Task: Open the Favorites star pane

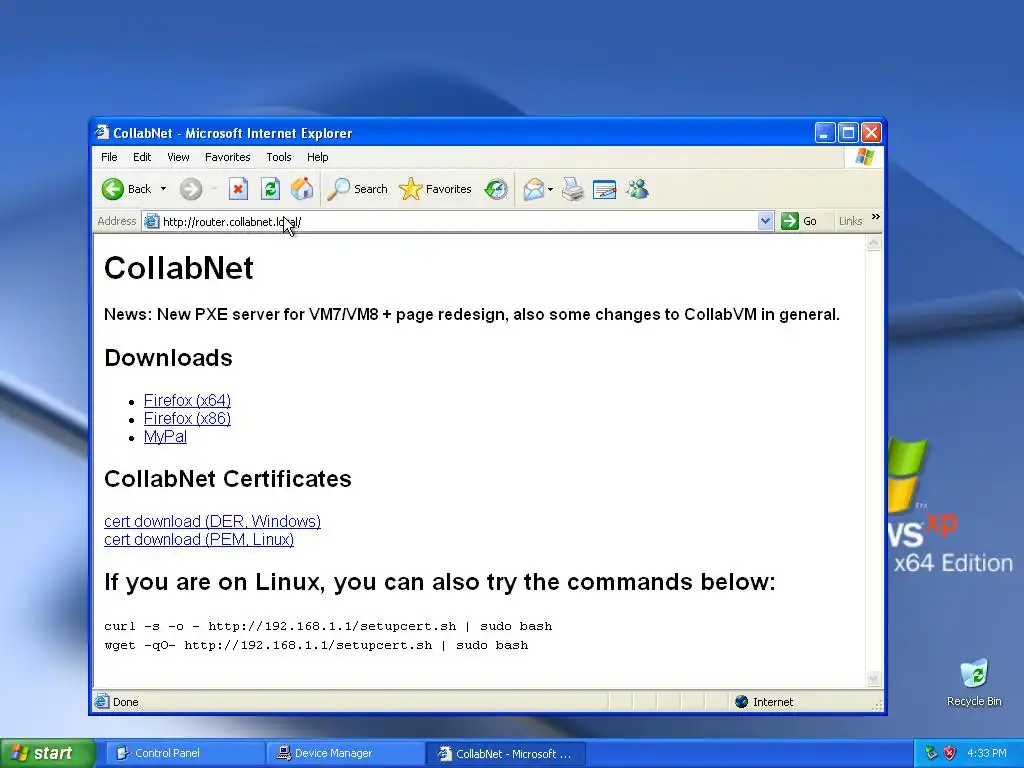Action: tap(435, 189)
